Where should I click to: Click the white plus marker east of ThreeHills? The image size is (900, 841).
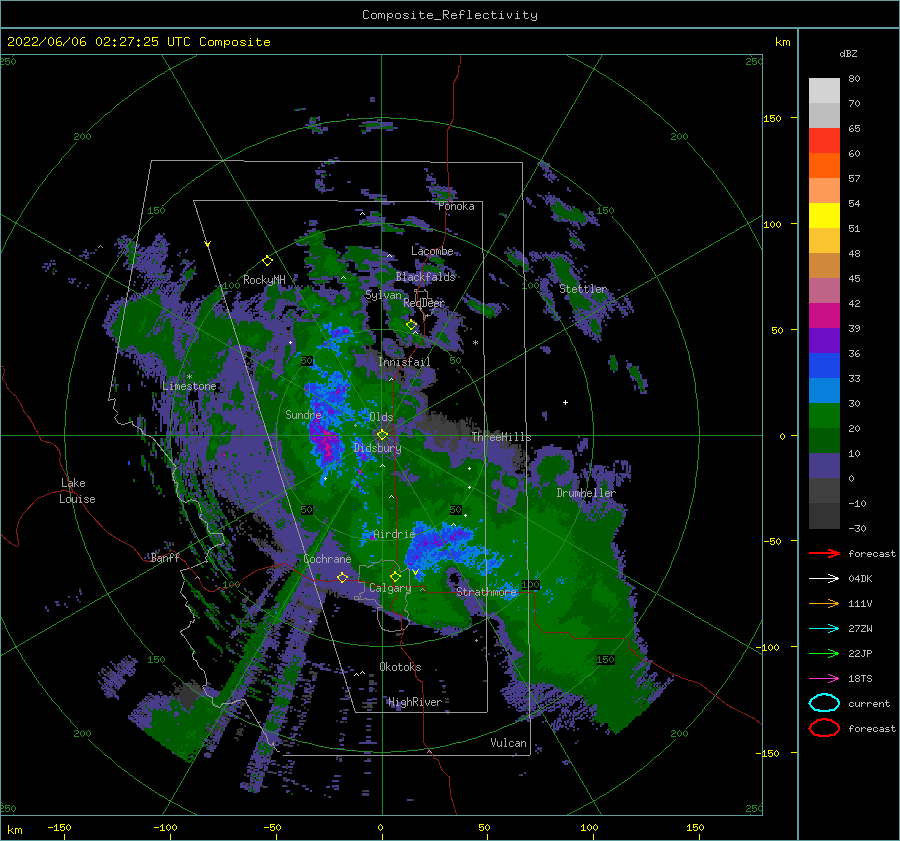(x=565, y=402)
